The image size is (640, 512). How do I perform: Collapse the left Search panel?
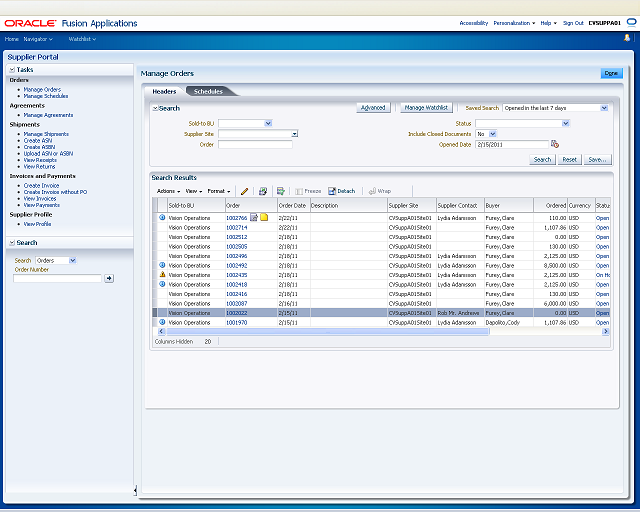coord(12,243)
